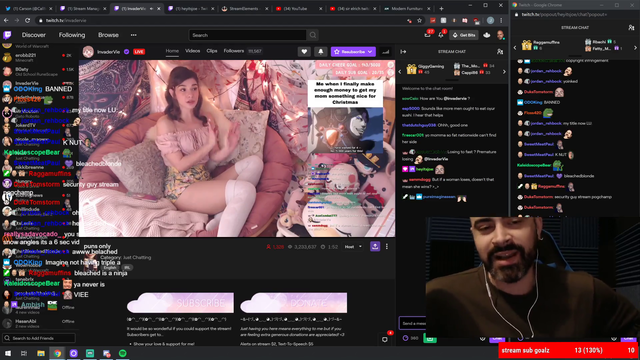Viewport: 640px width, 360px height.
Task: Open a new tab with the plus icon
Action: [x=441, y=8]
